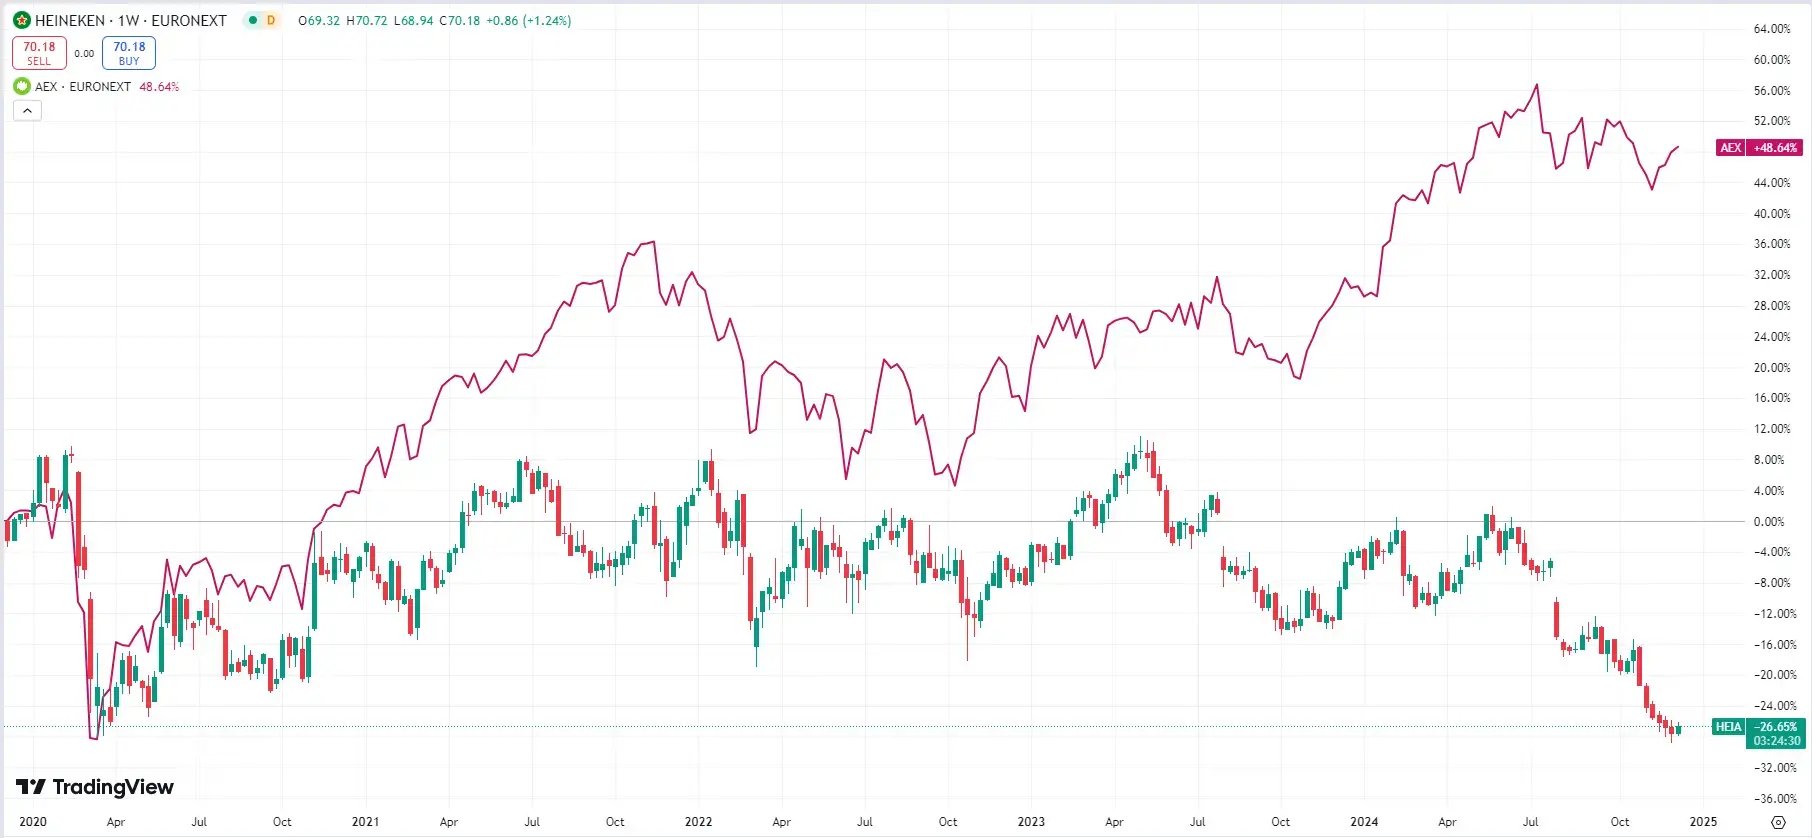
Task: Click the +48.64% price scale label
Action: coord(1776,147)
